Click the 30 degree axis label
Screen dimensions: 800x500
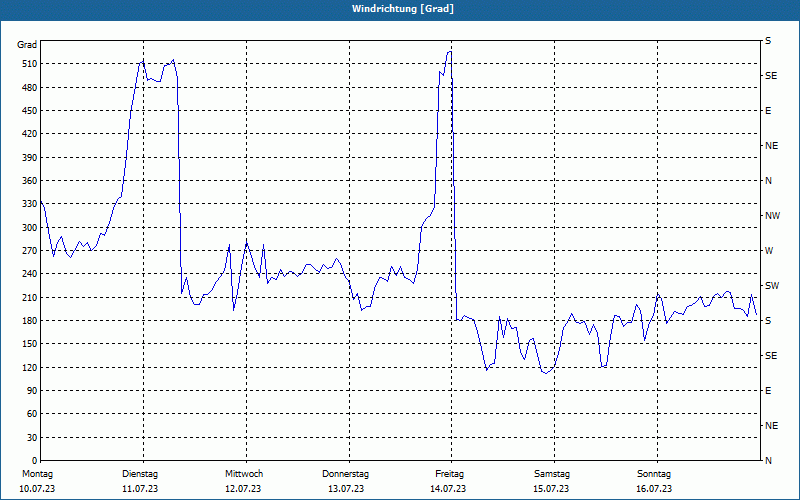coord(31,438)
